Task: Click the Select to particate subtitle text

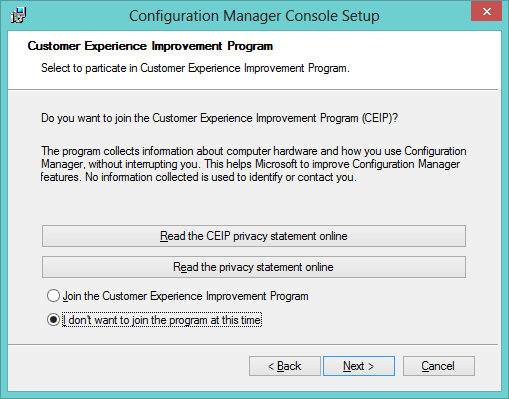Action: pyautogui.click(x=195, y=68)
